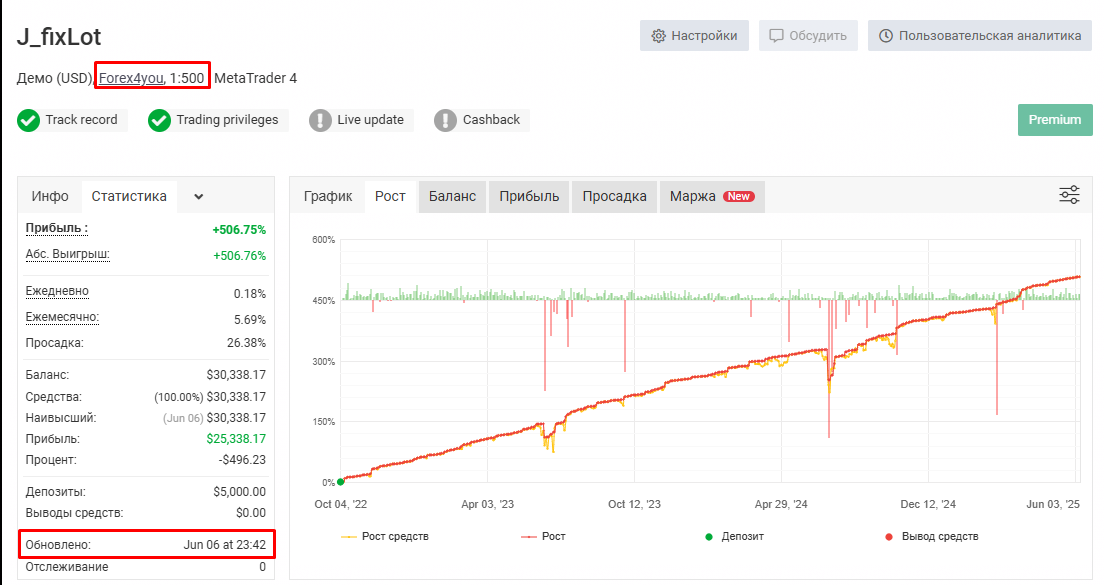Switch to the Инфо tab

(50, 196)
